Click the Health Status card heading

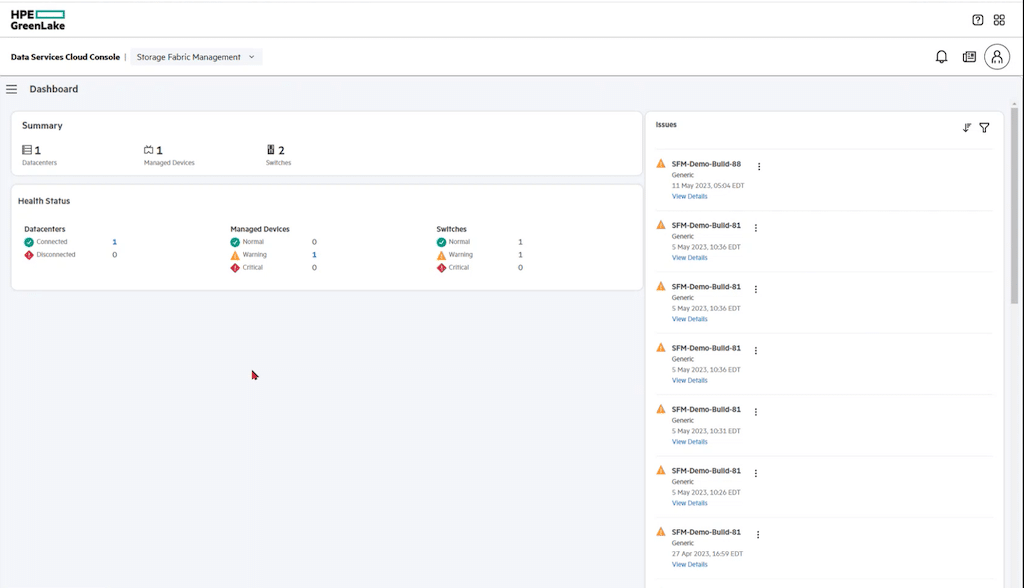tap(44, 201)
